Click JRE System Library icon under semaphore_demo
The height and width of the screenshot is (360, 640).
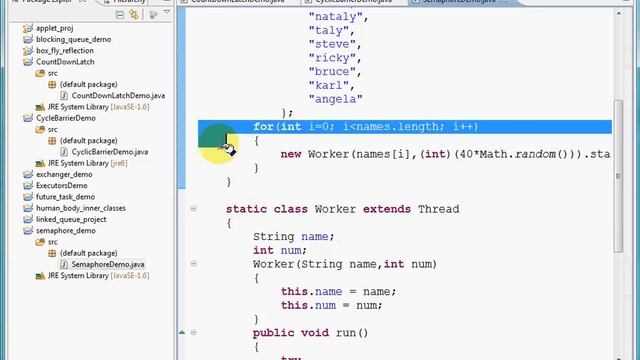[x=40, y=276]
